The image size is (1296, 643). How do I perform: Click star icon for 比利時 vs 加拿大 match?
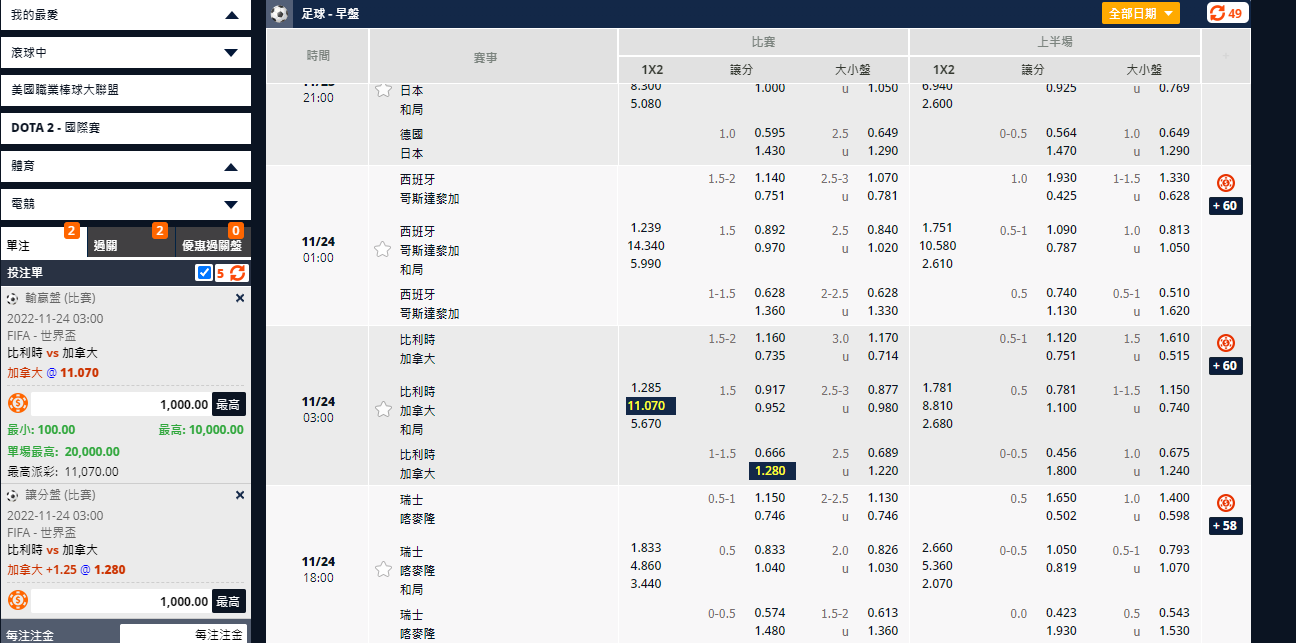click(382, 409)
